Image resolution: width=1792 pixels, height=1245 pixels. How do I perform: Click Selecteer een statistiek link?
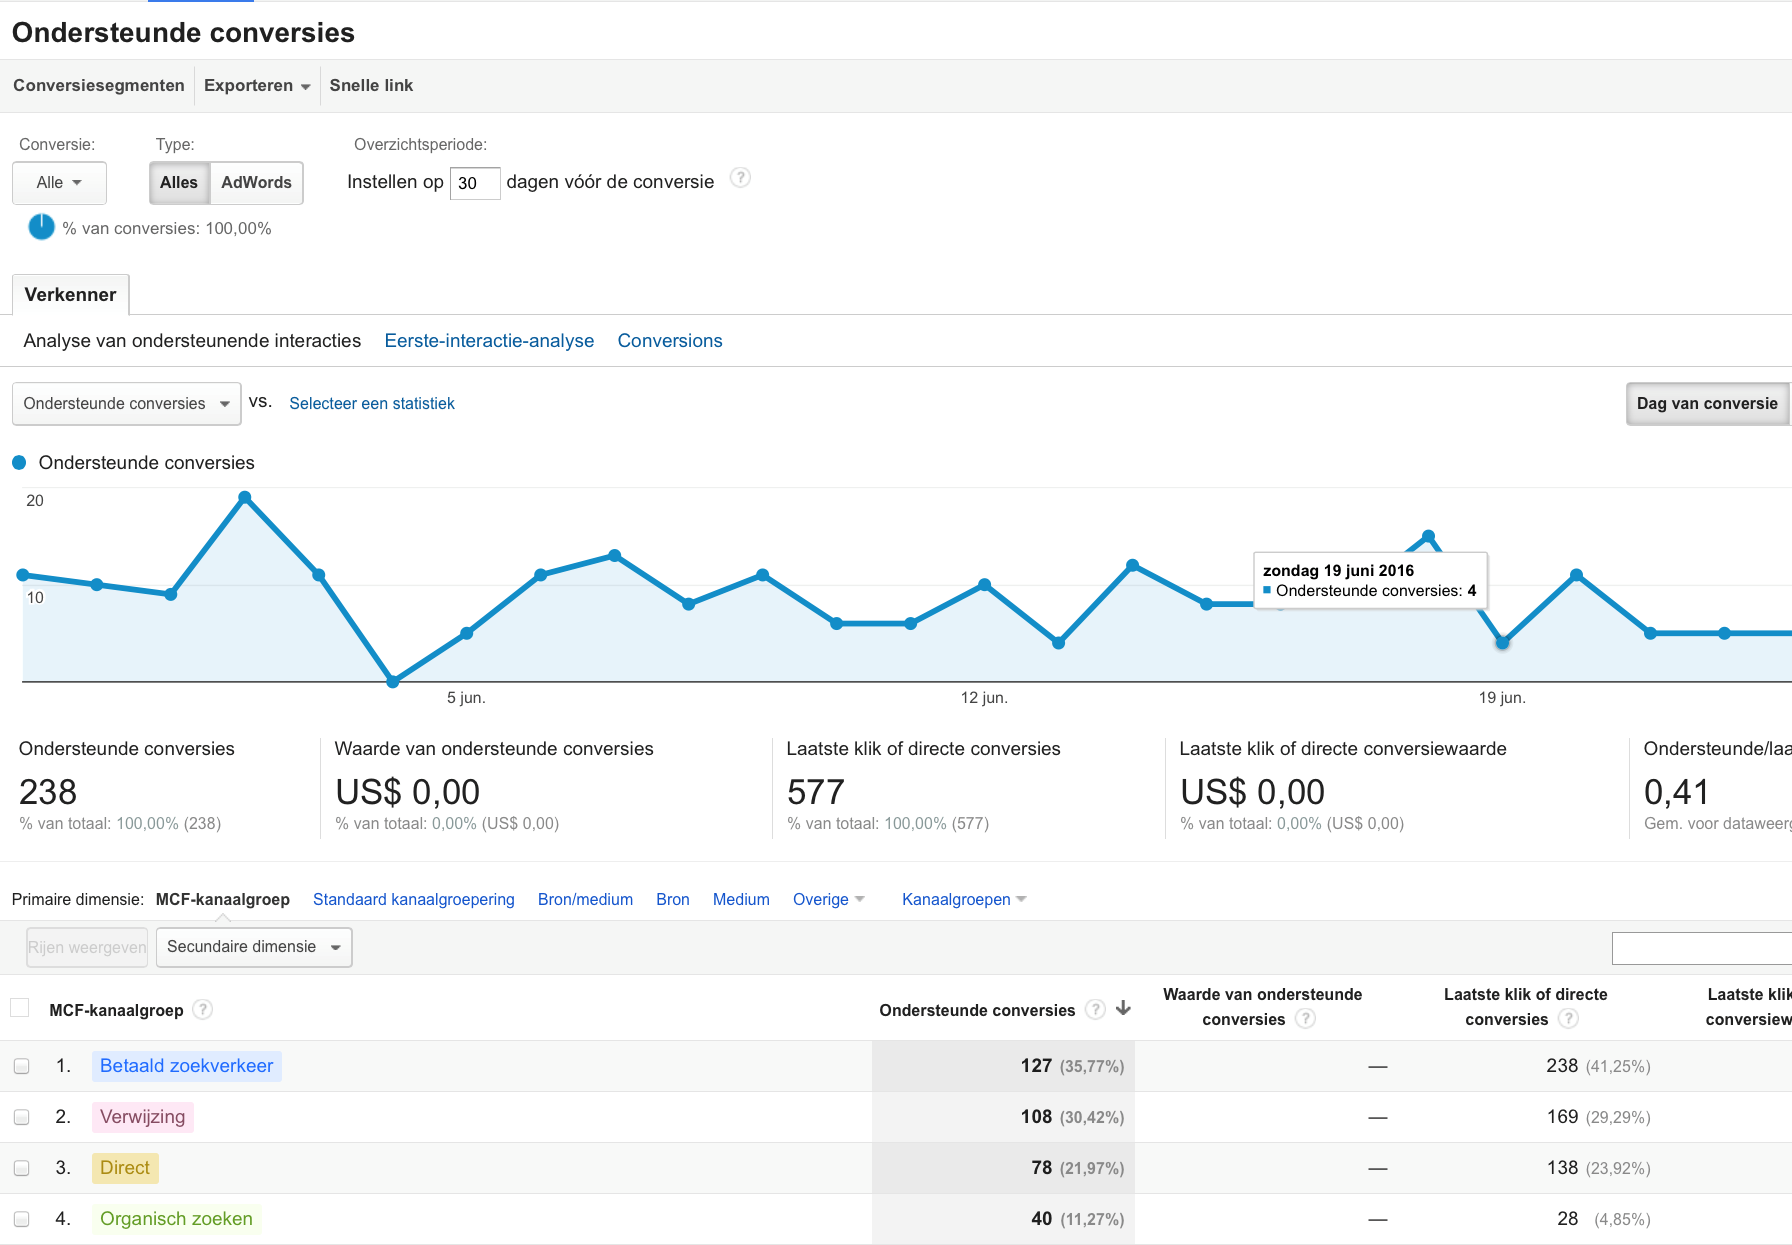click(x=372, y=403)
